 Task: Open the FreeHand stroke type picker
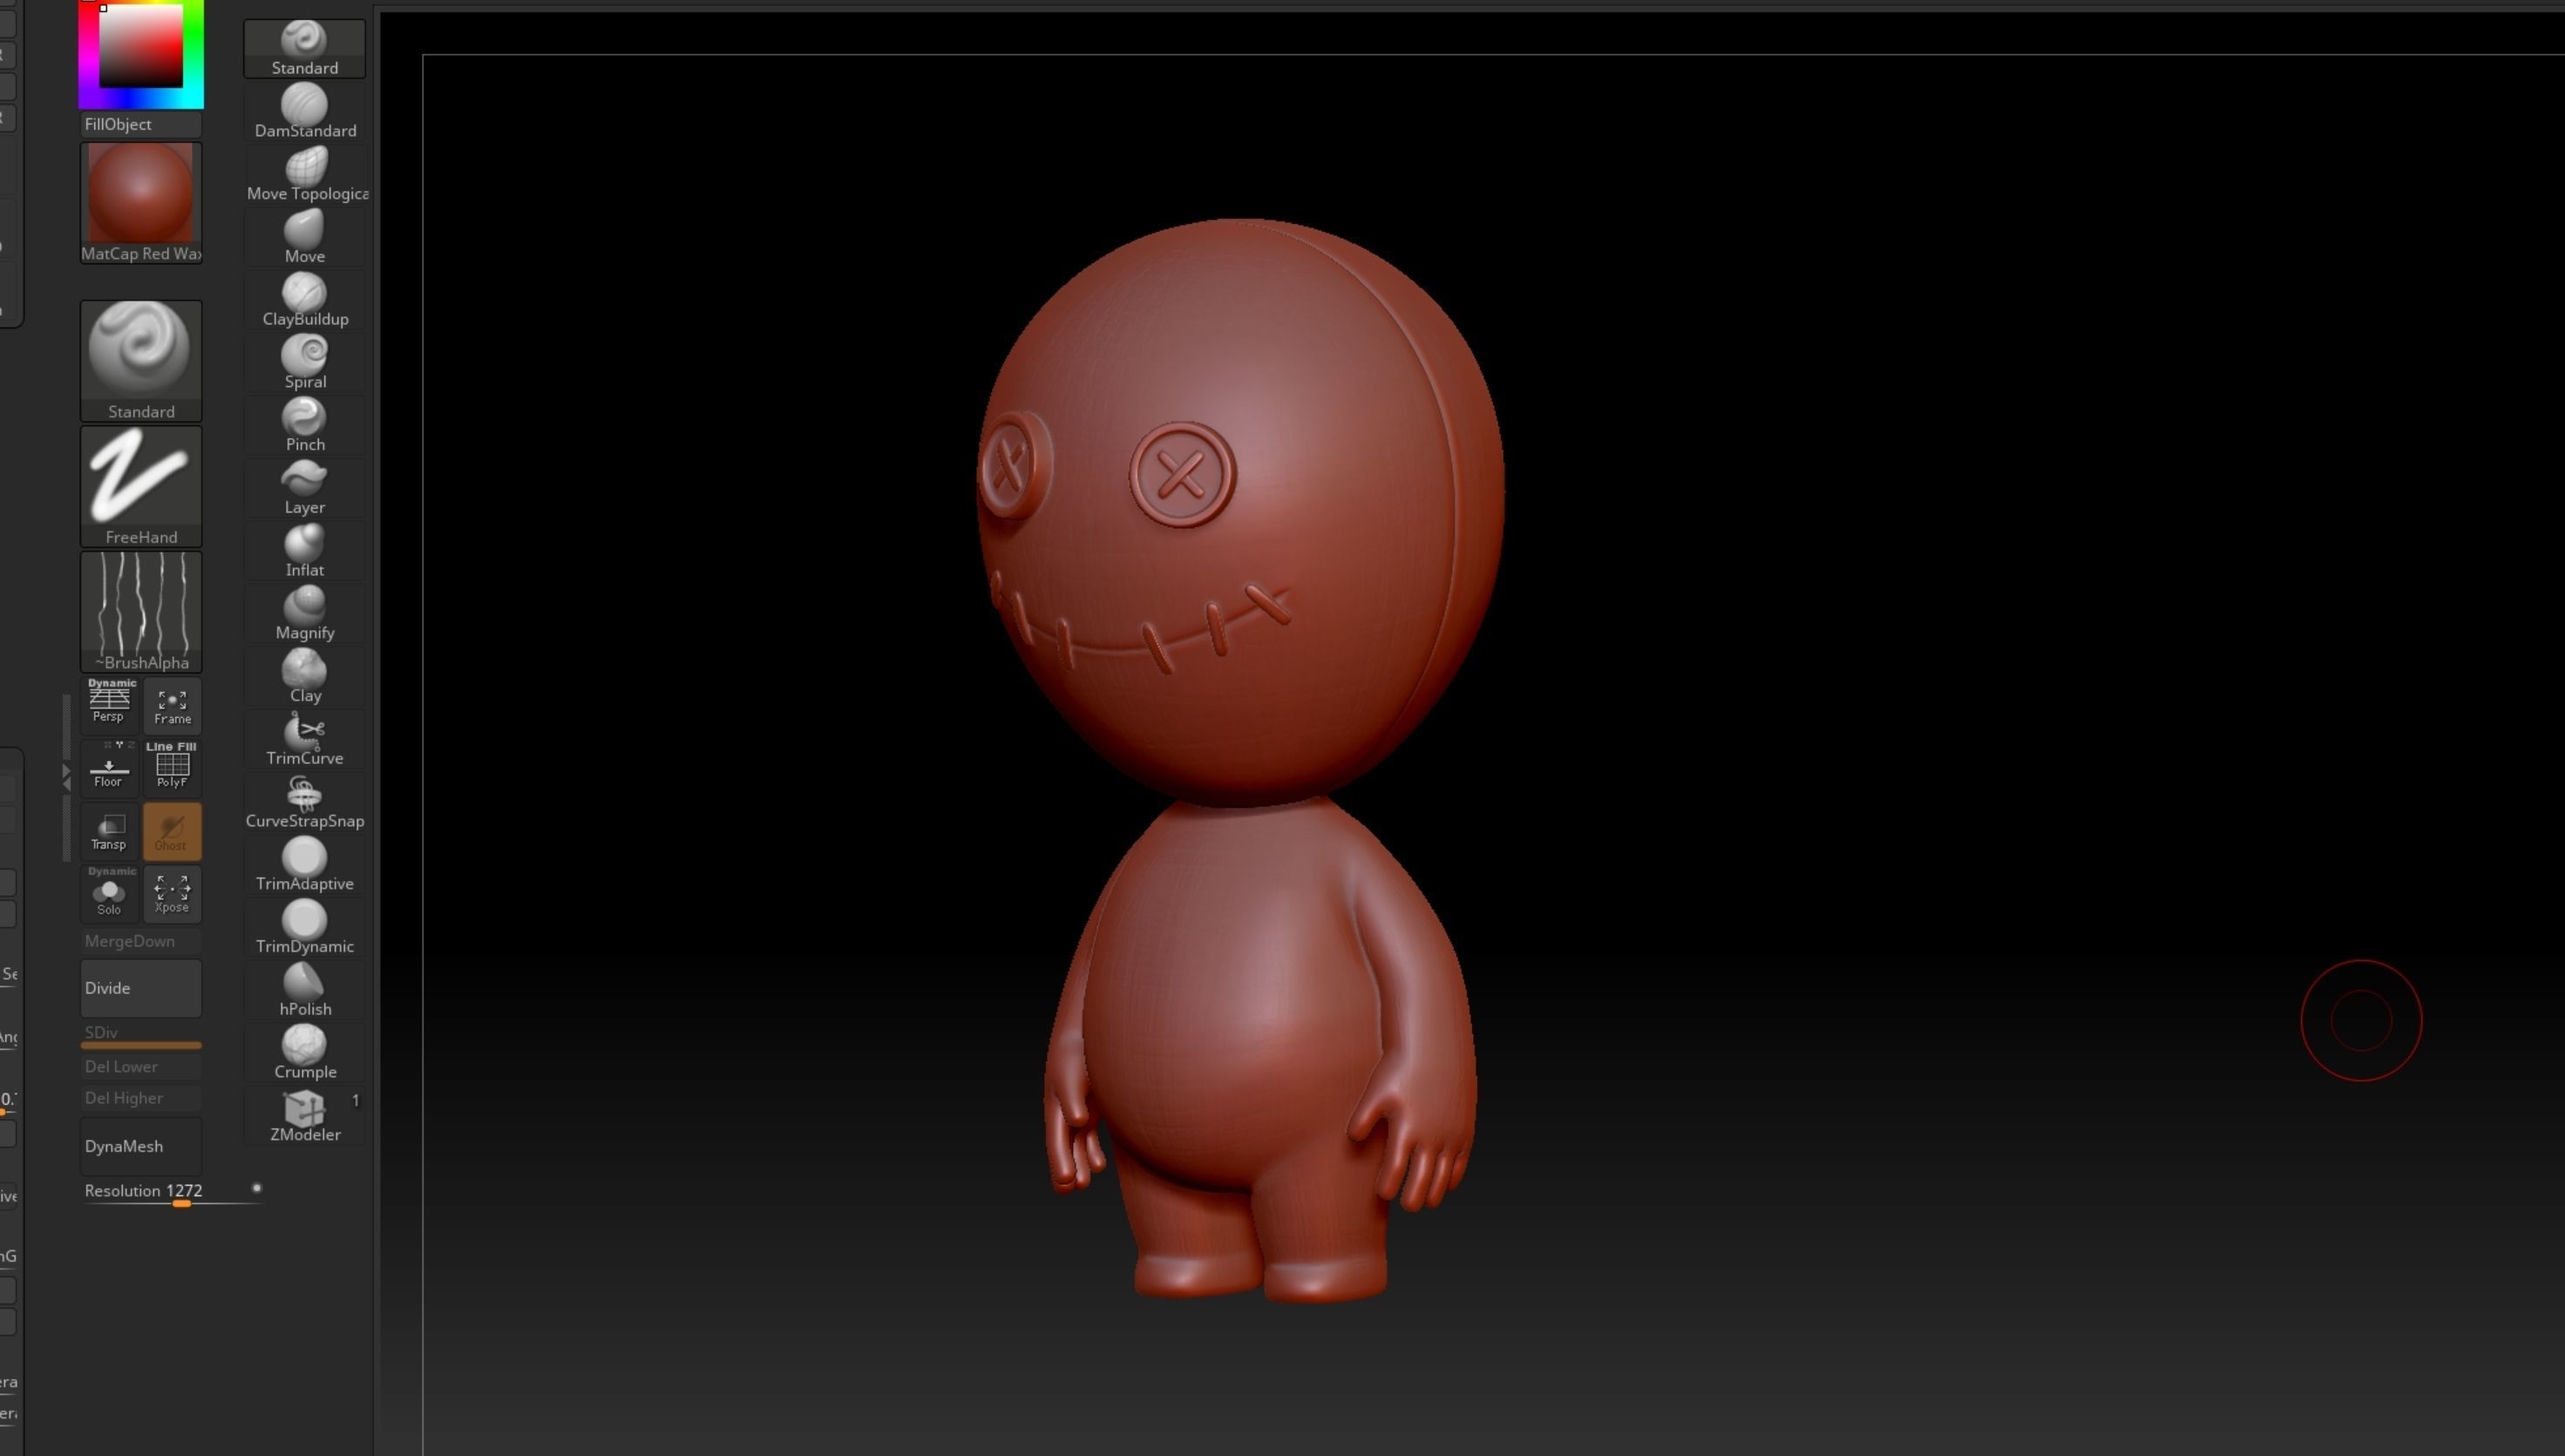point(141,486)
